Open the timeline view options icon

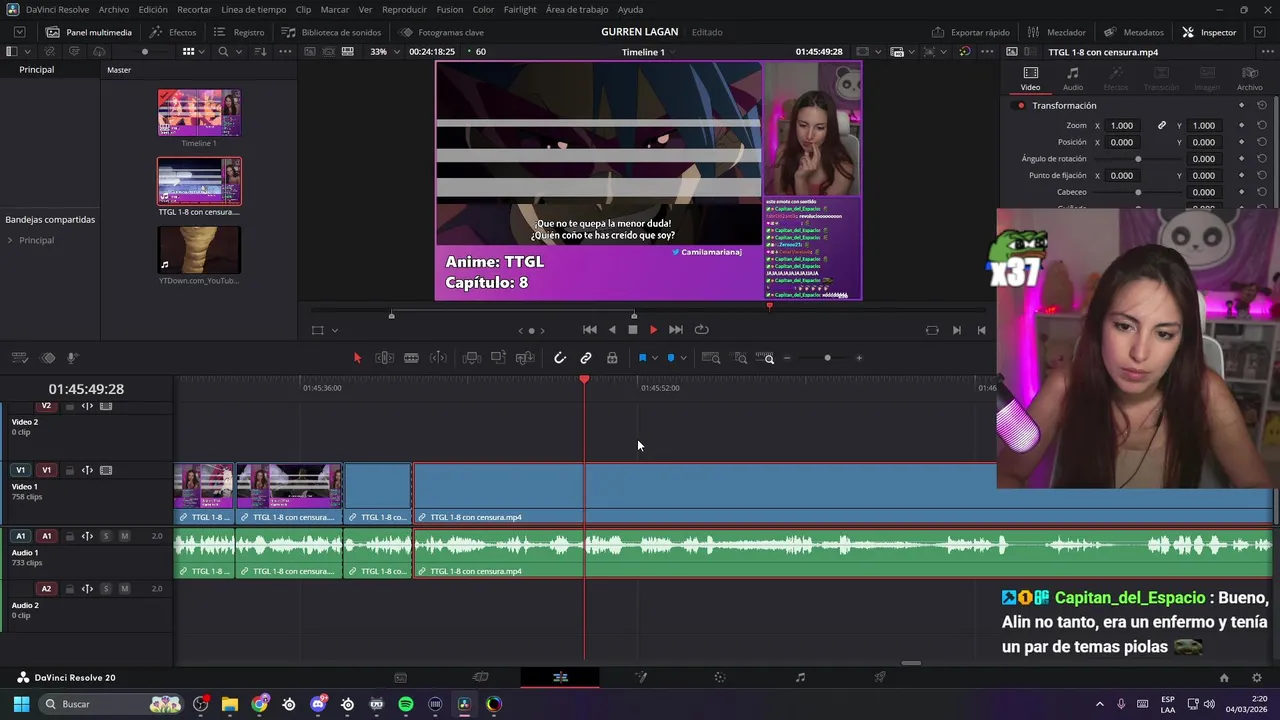pyautogui.click(x=19, y=358)
